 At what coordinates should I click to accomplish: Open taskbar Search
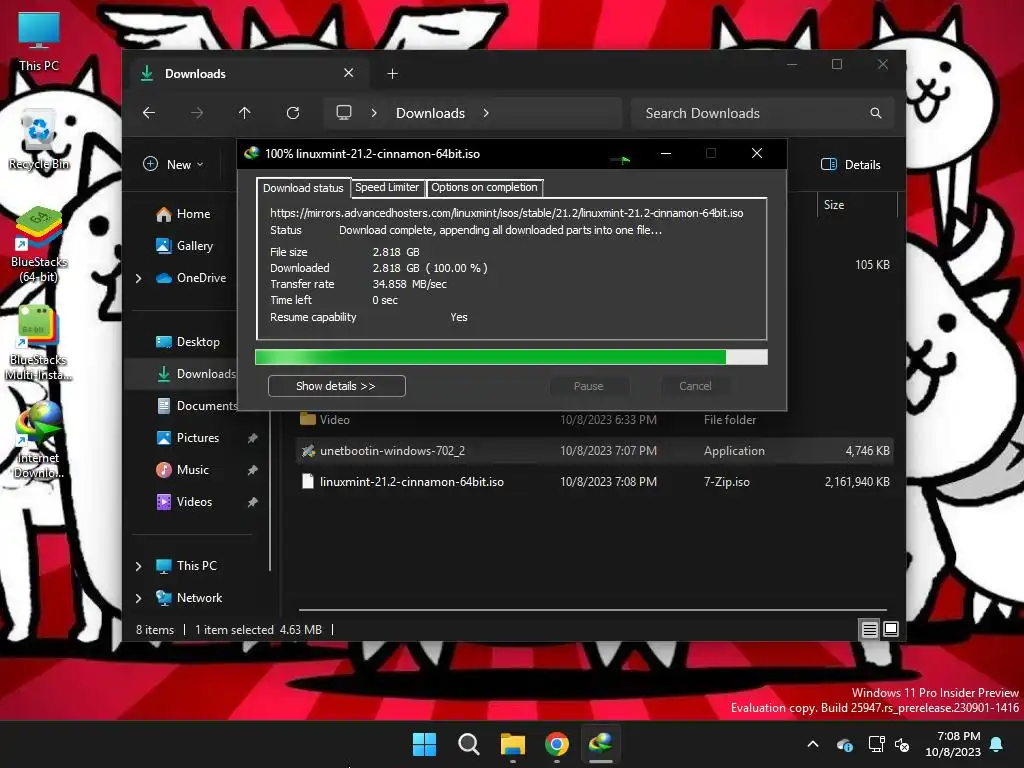point(469,744)
